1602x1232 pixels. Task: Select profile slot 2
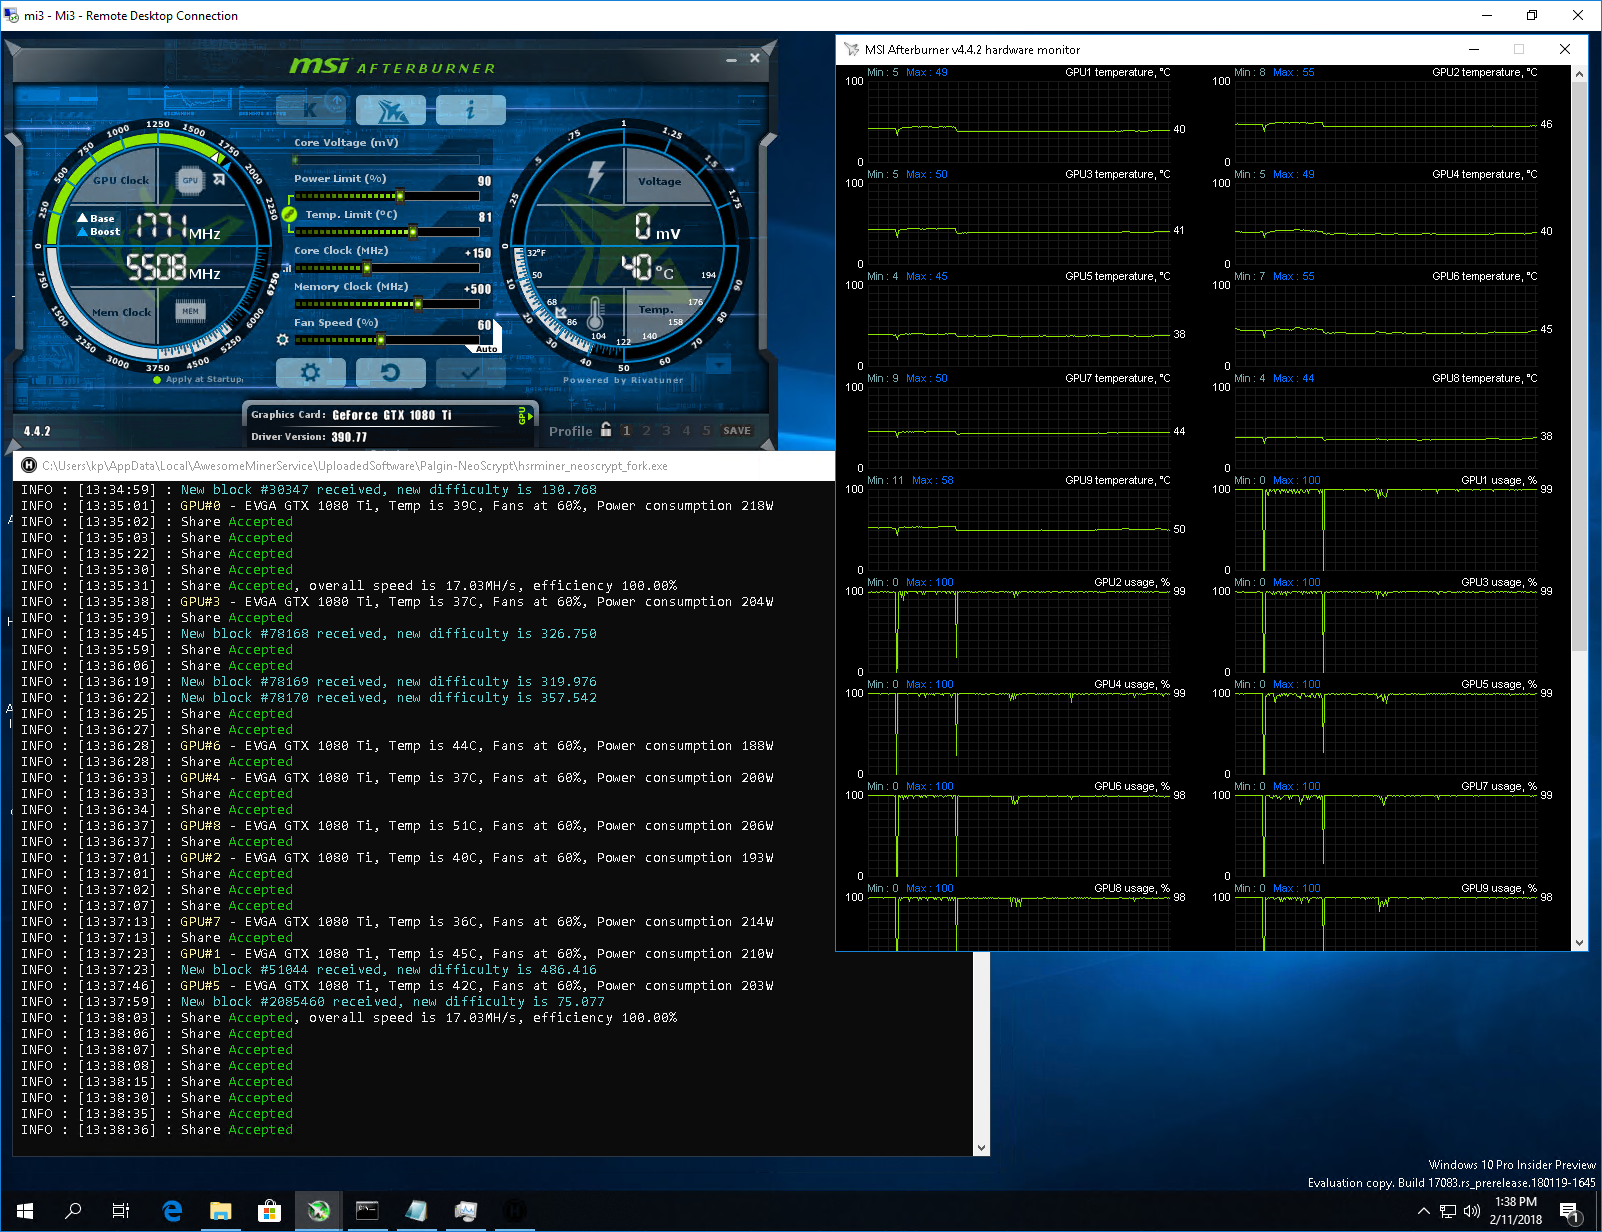(x=646, y=431)
